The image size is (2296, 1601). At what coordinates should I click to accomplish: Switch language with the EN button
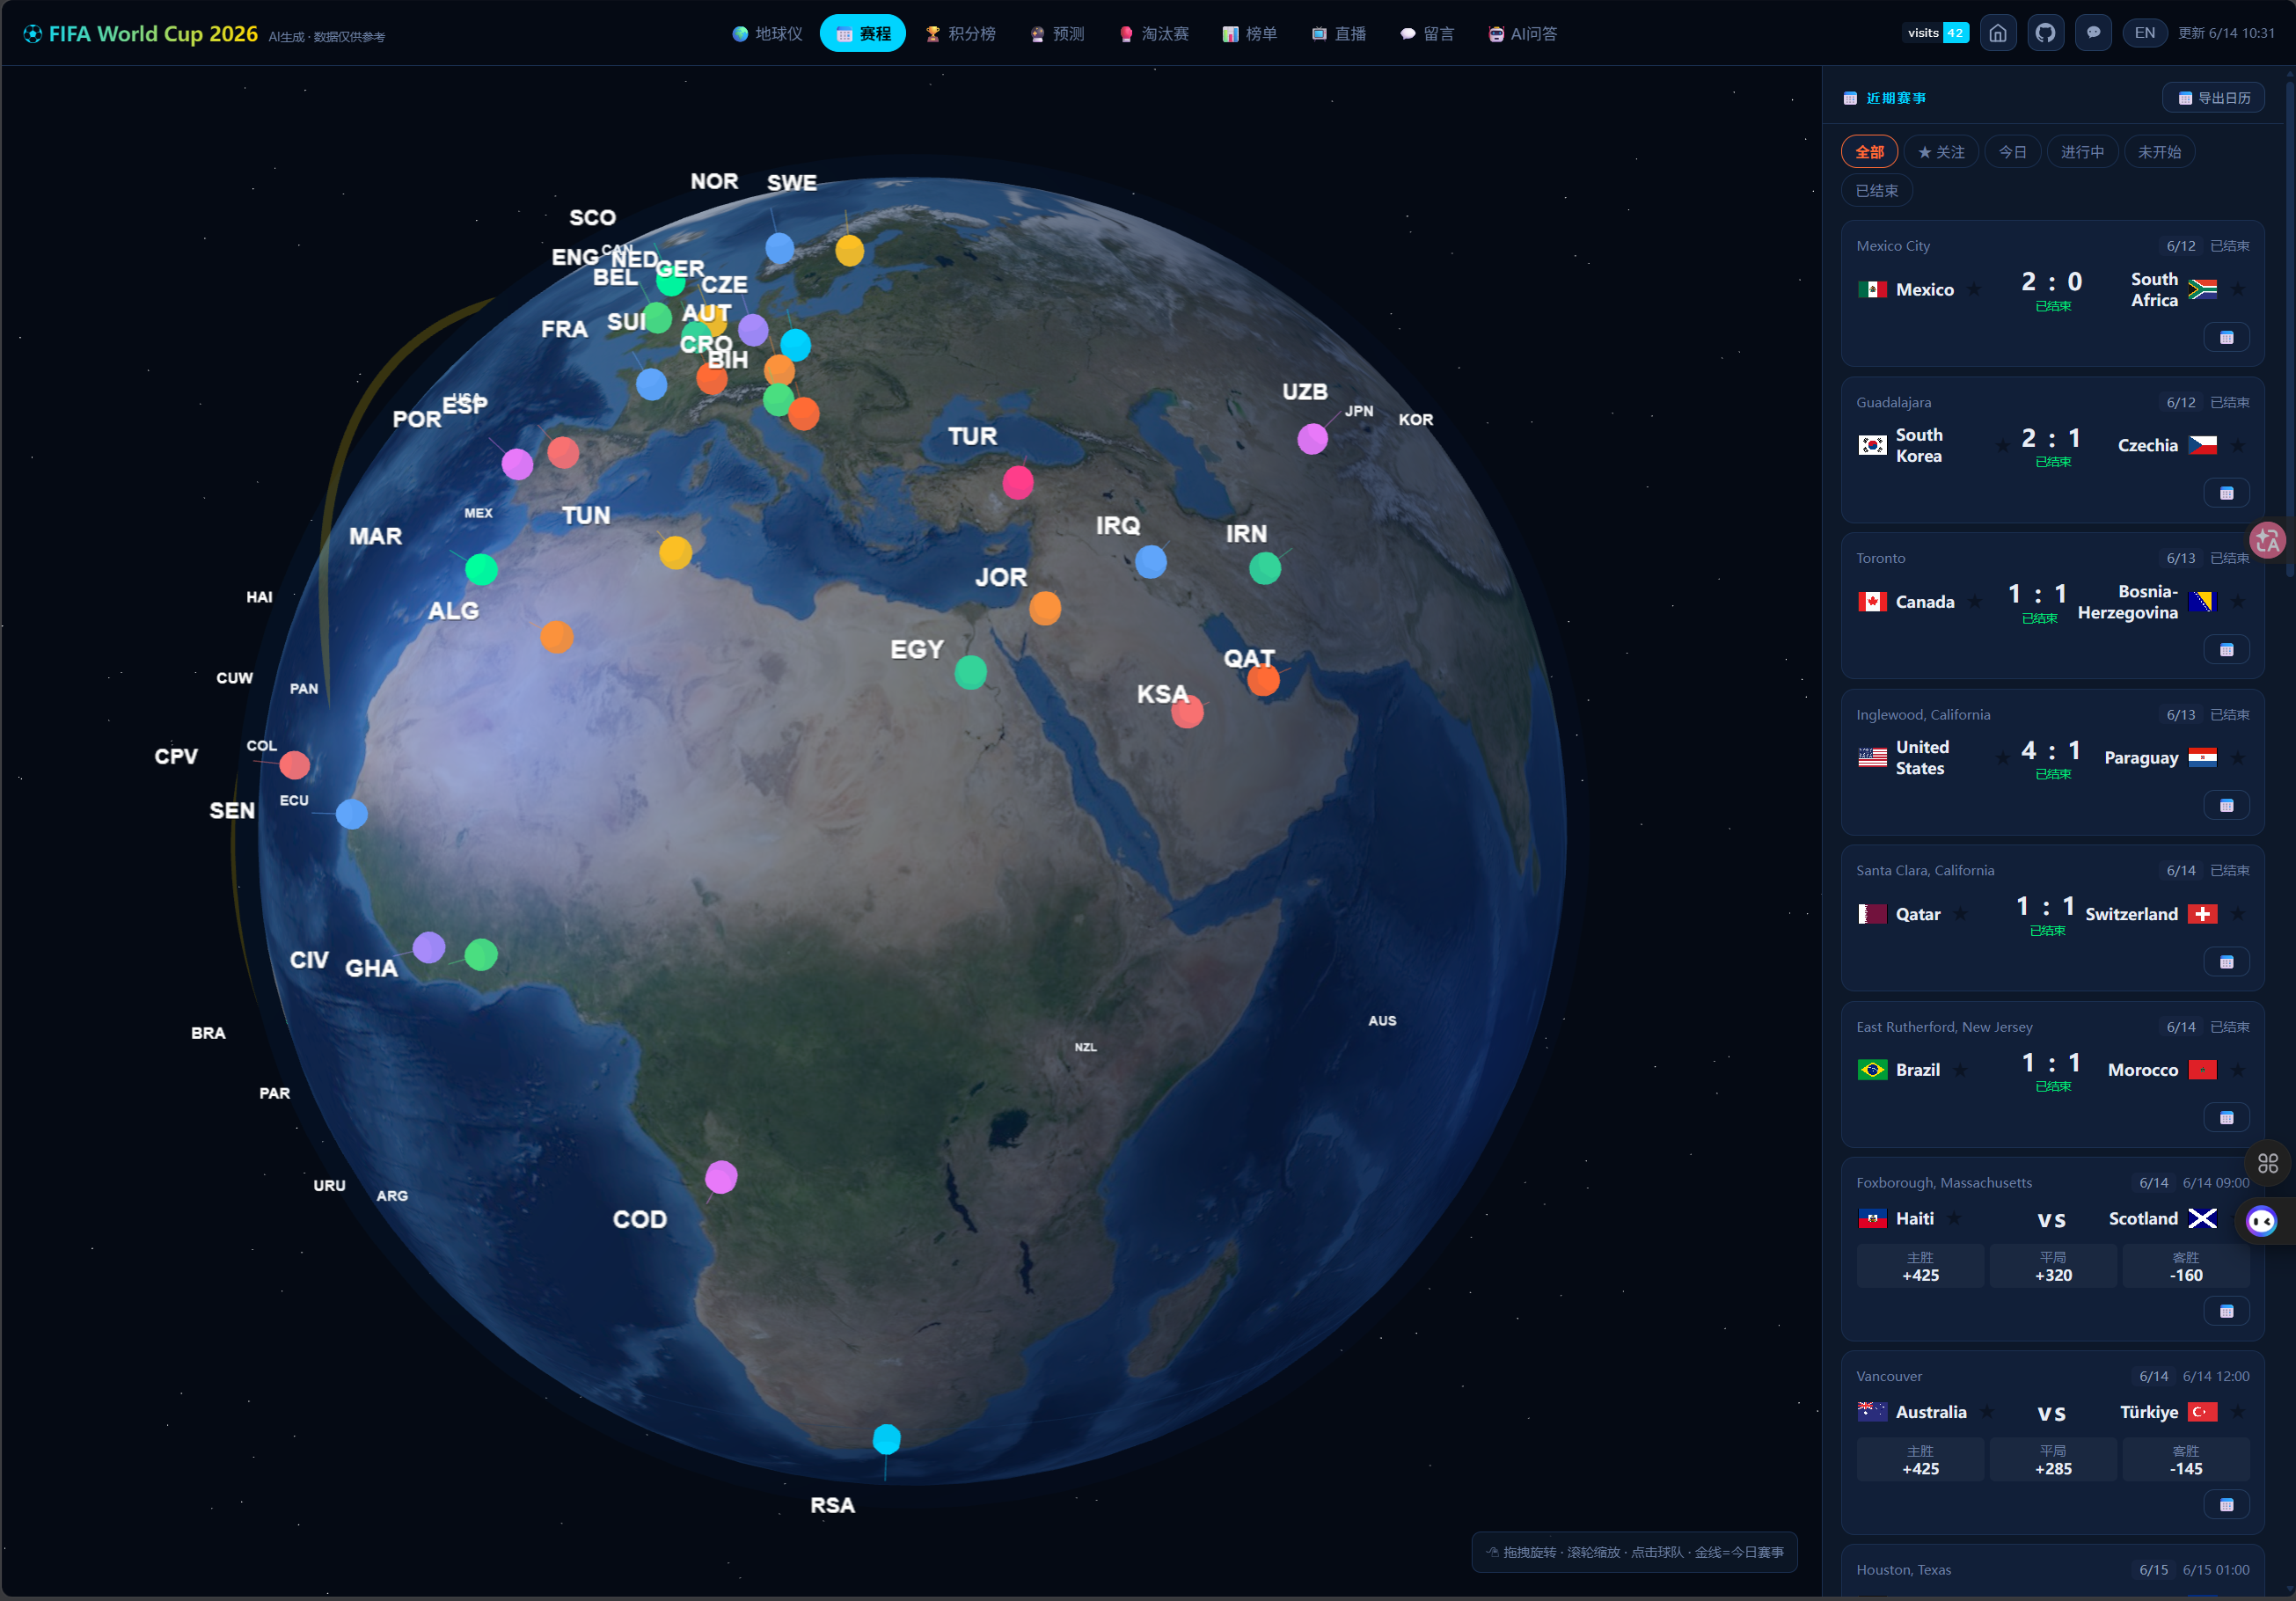[2145, 33]
